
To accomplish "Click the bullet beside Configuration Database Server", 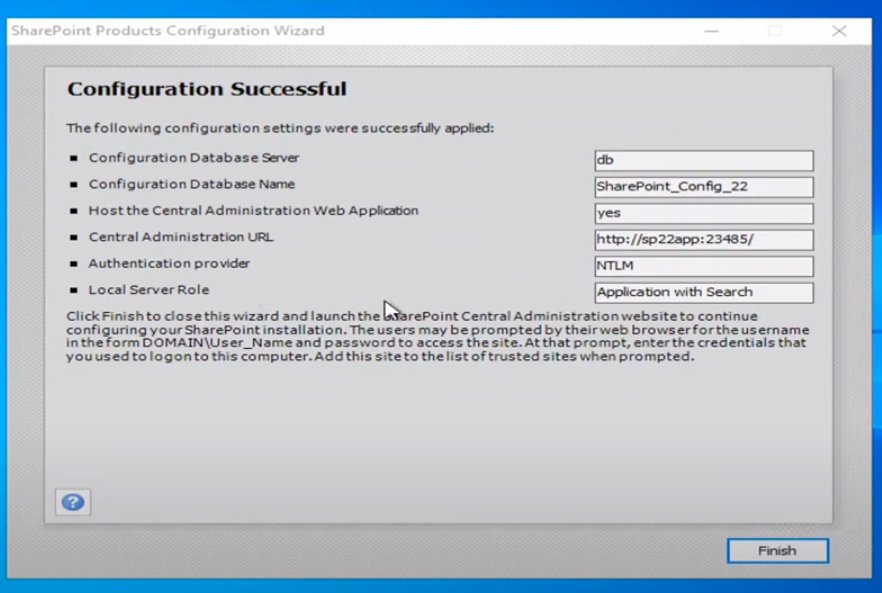I will click(73, 157).
